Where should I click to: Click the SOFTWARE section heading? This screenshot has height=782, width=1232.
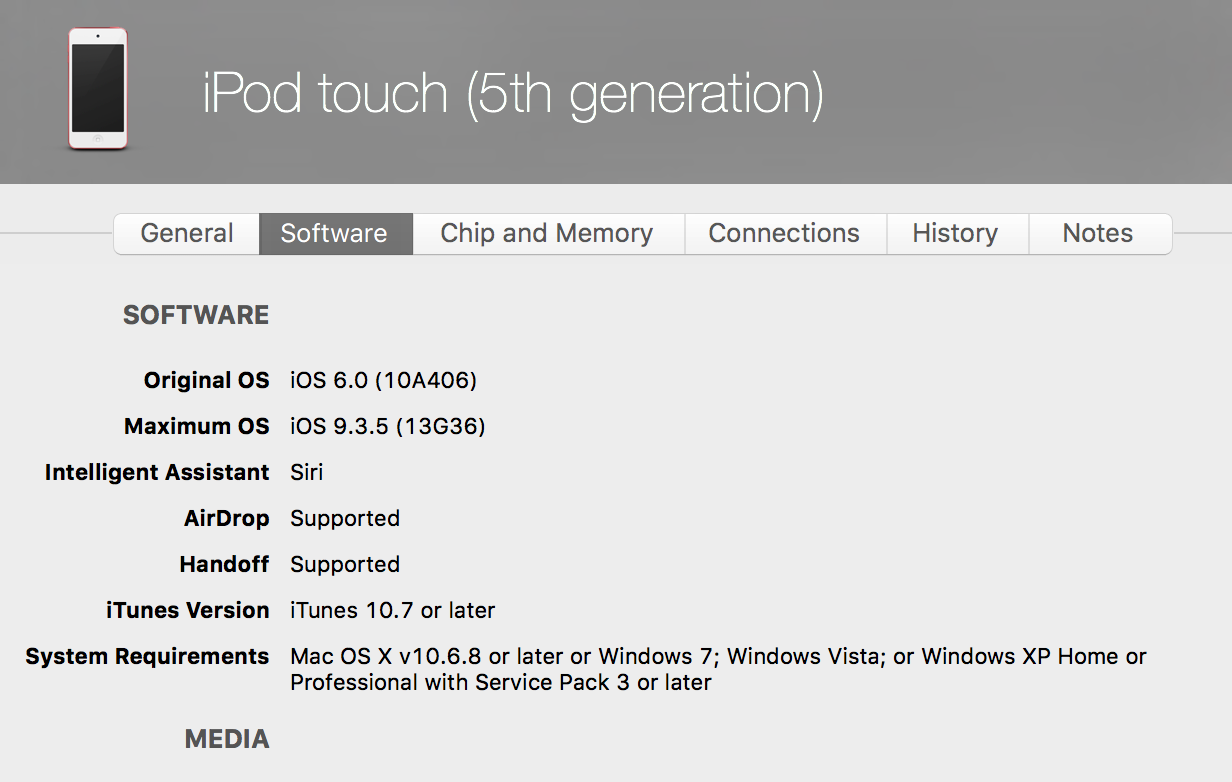(x=196, y=315)
